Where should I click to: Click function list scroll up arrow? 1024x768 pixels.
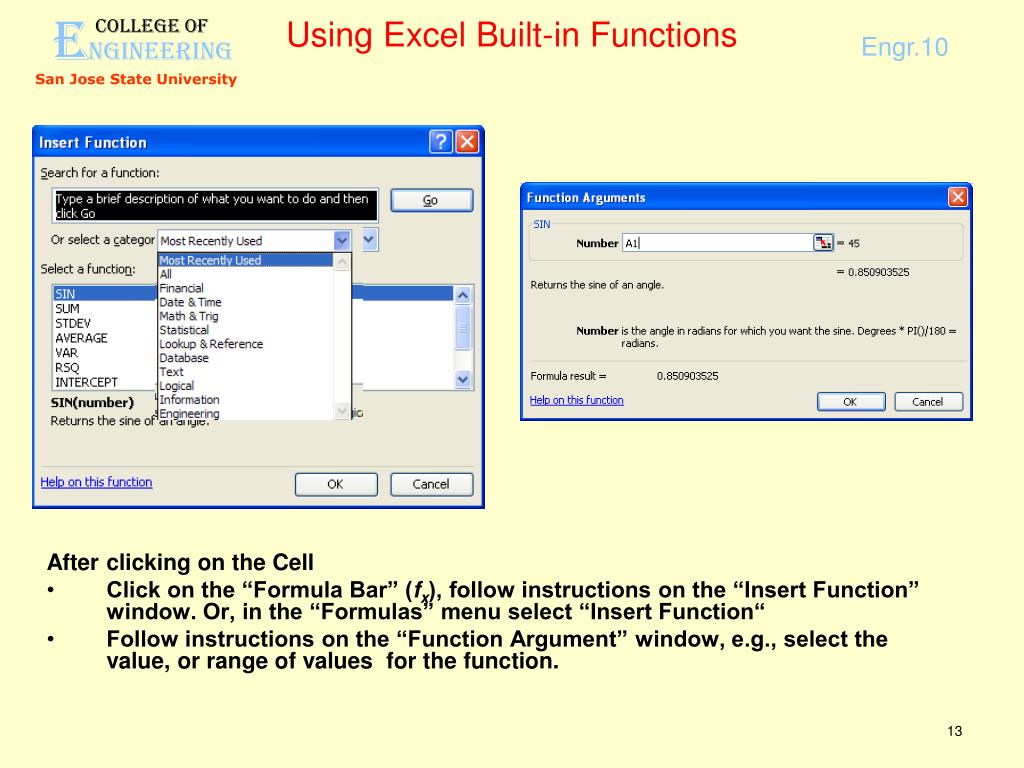[x=462, y=295]
